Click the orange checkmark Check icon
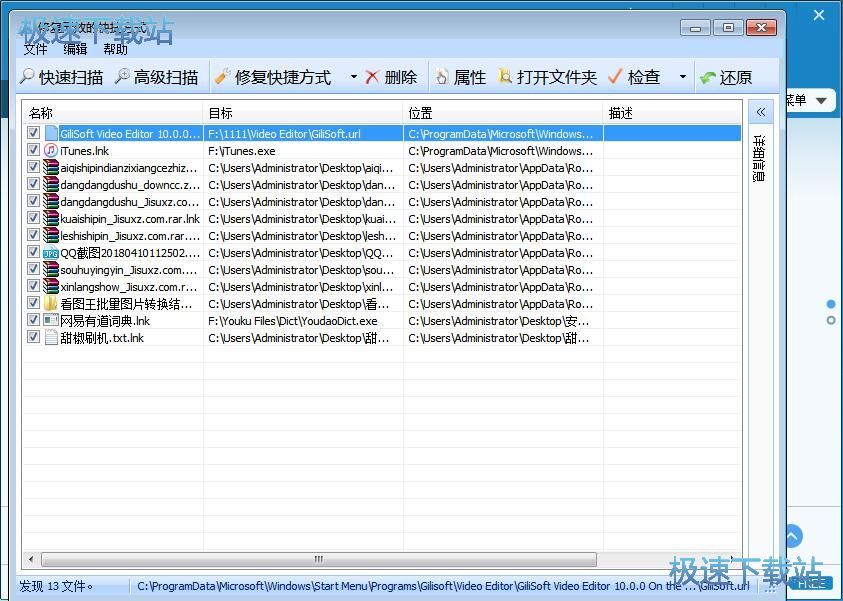The image size is (843, 601). coord(615,76)
